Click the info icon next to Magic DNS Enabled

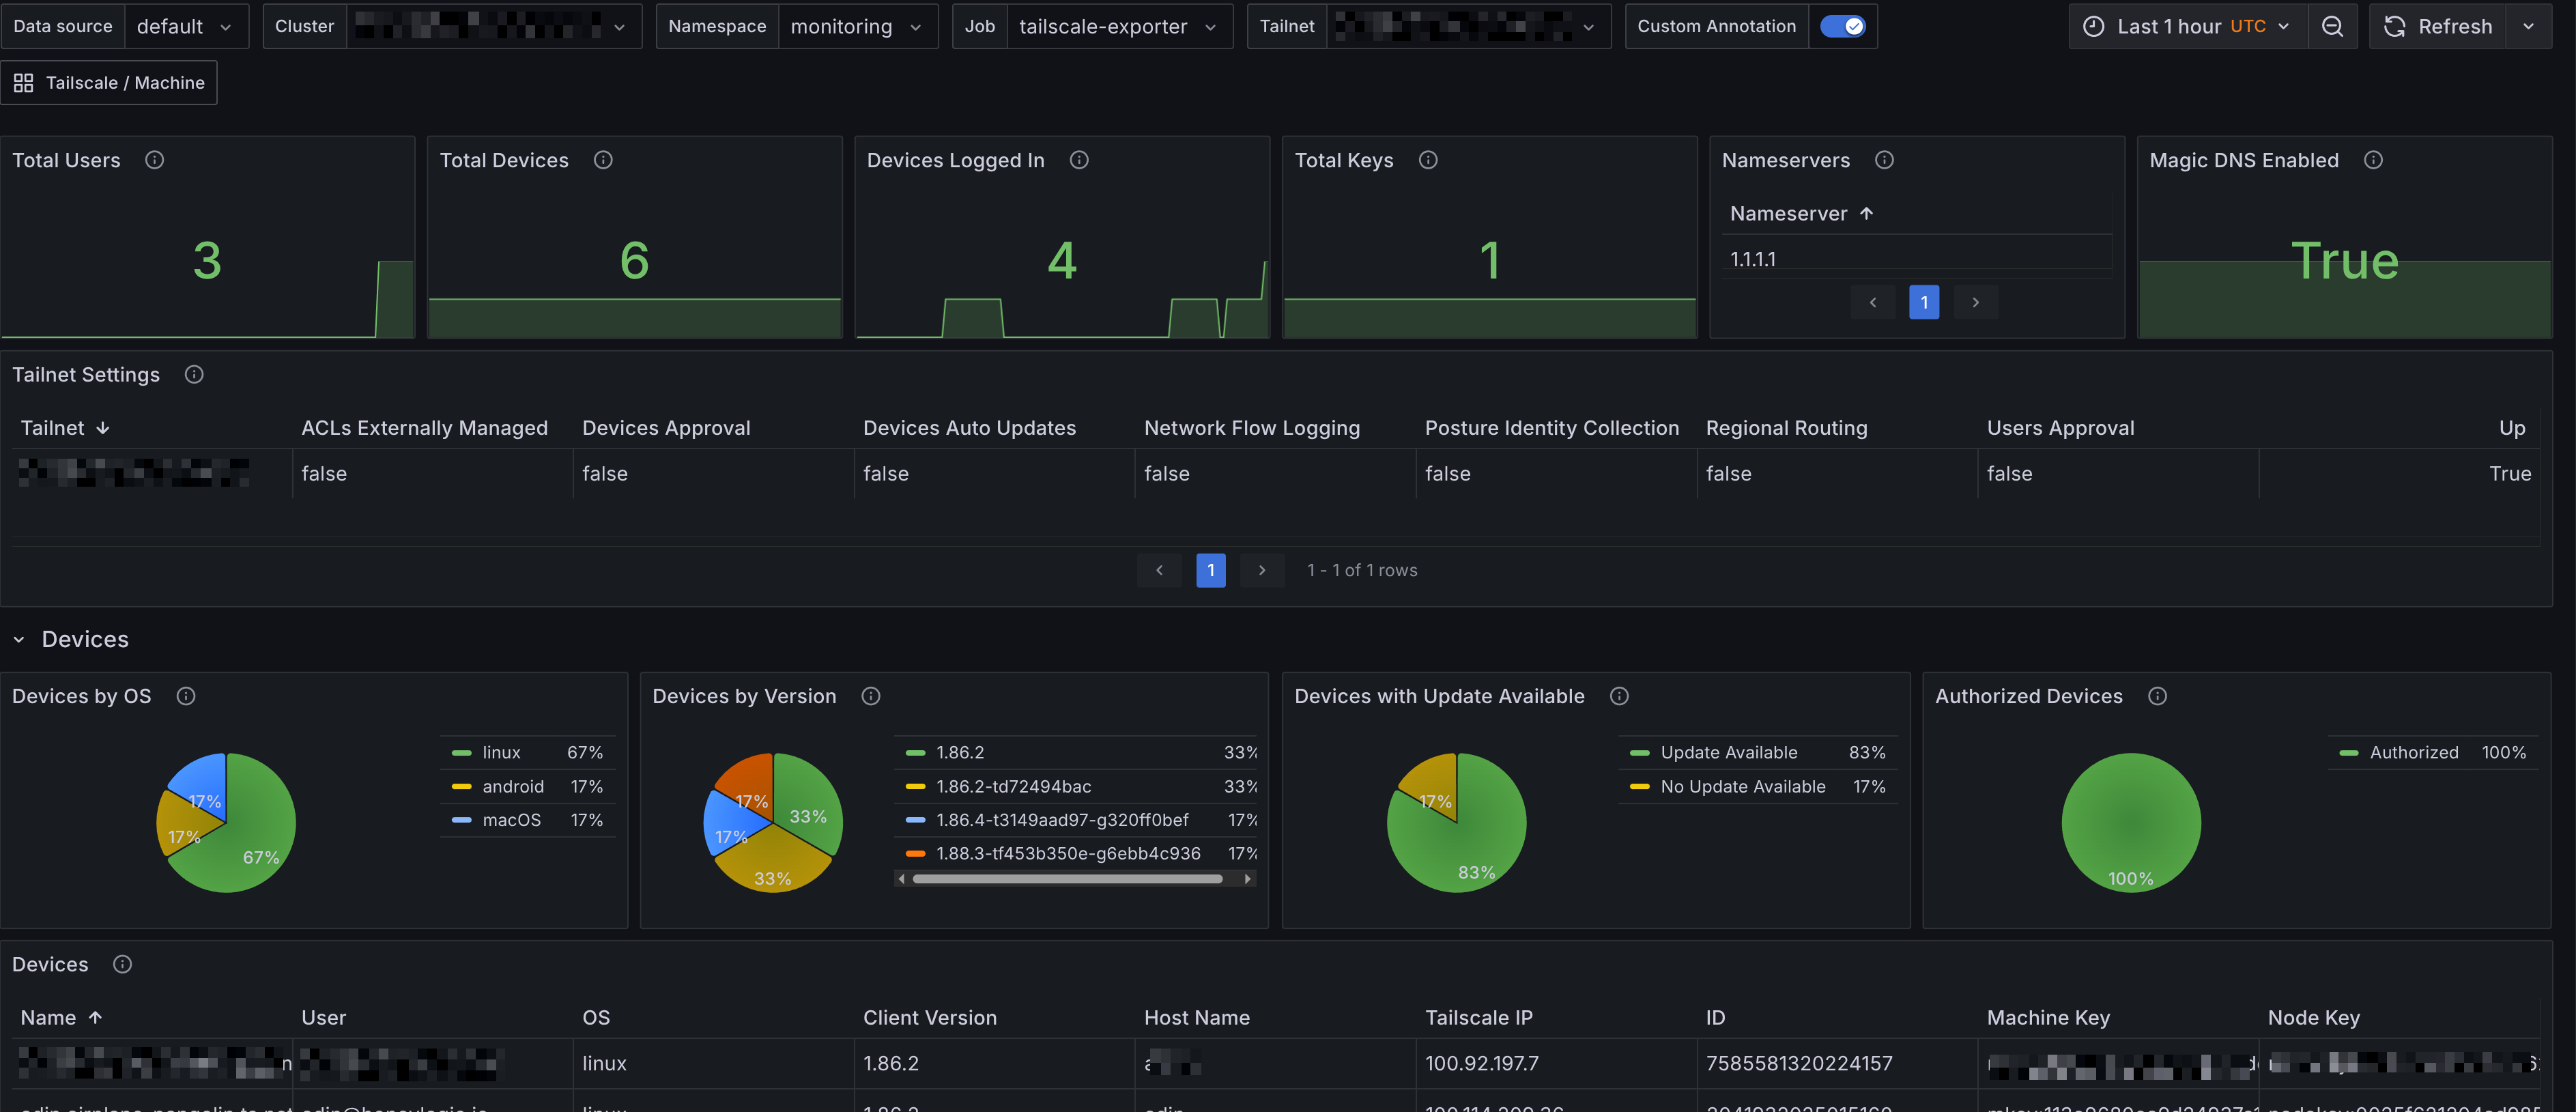click(2372, 160)
